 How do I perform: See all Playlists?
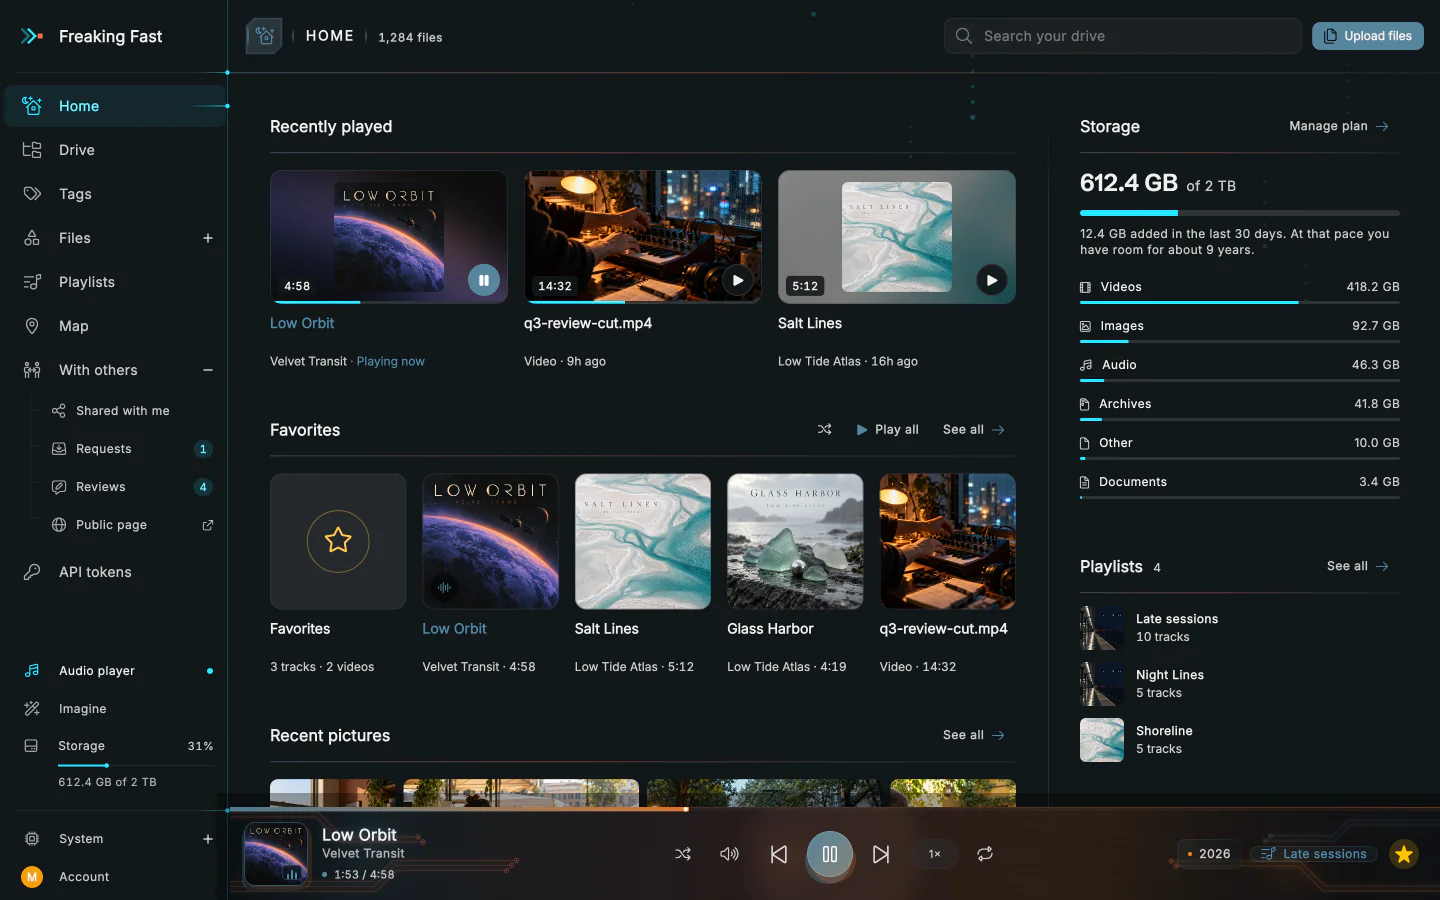tap(1358, 566)
